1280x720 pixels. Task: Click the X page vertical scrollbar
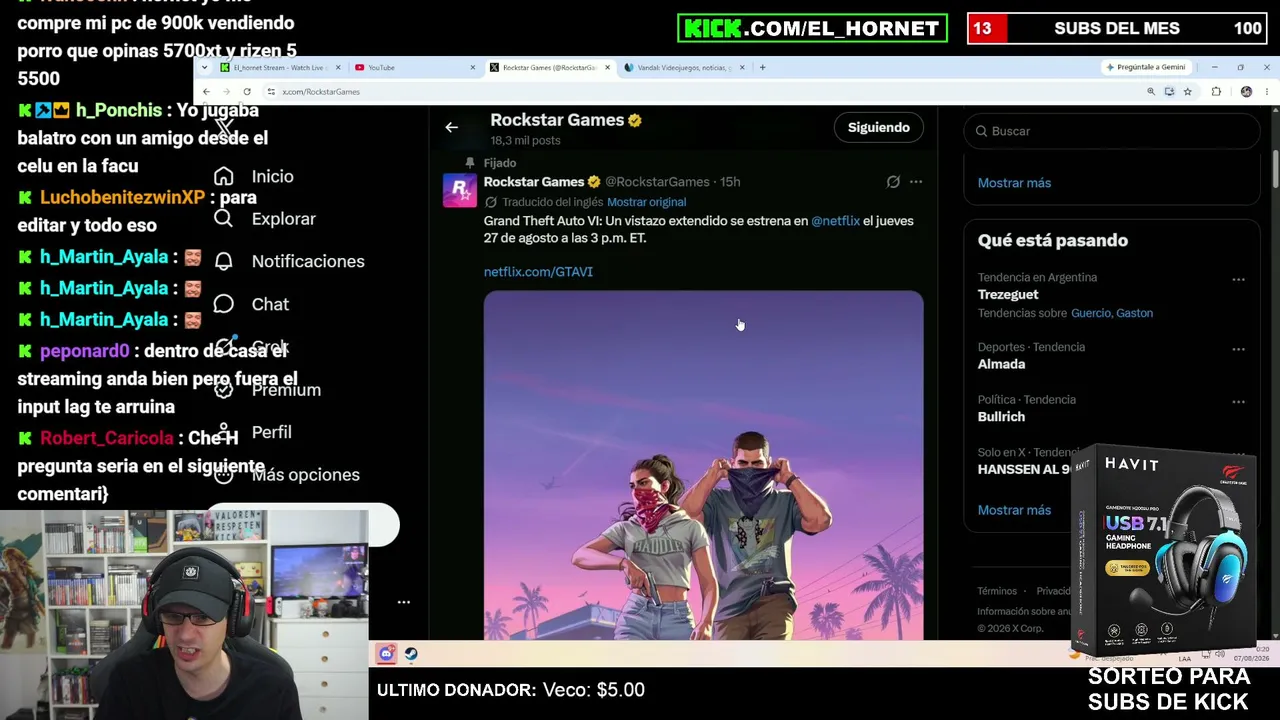coord(1276,170)
